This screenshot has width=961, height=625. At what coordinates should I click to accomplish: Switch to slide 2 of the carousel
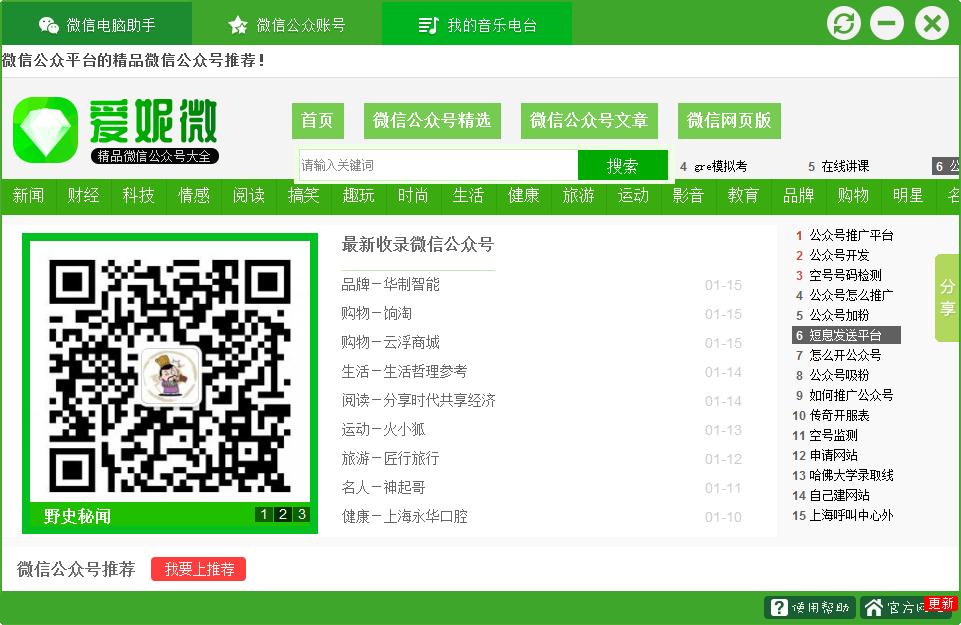(282, 515)
